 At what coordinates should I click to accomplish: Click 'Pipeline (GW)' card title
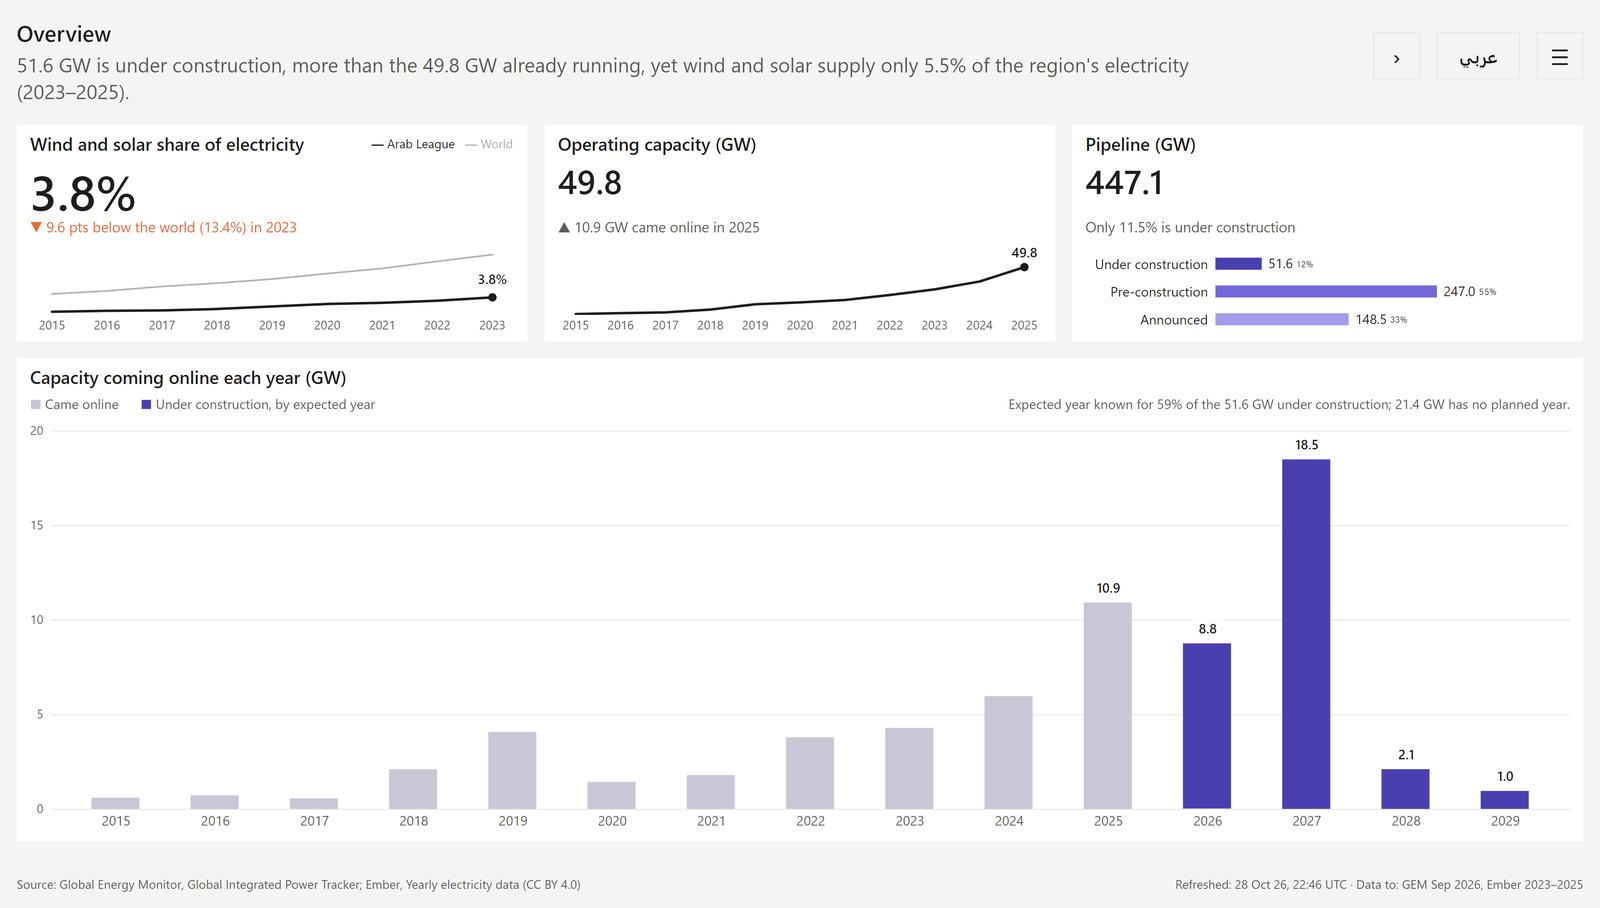(1141, 145)
